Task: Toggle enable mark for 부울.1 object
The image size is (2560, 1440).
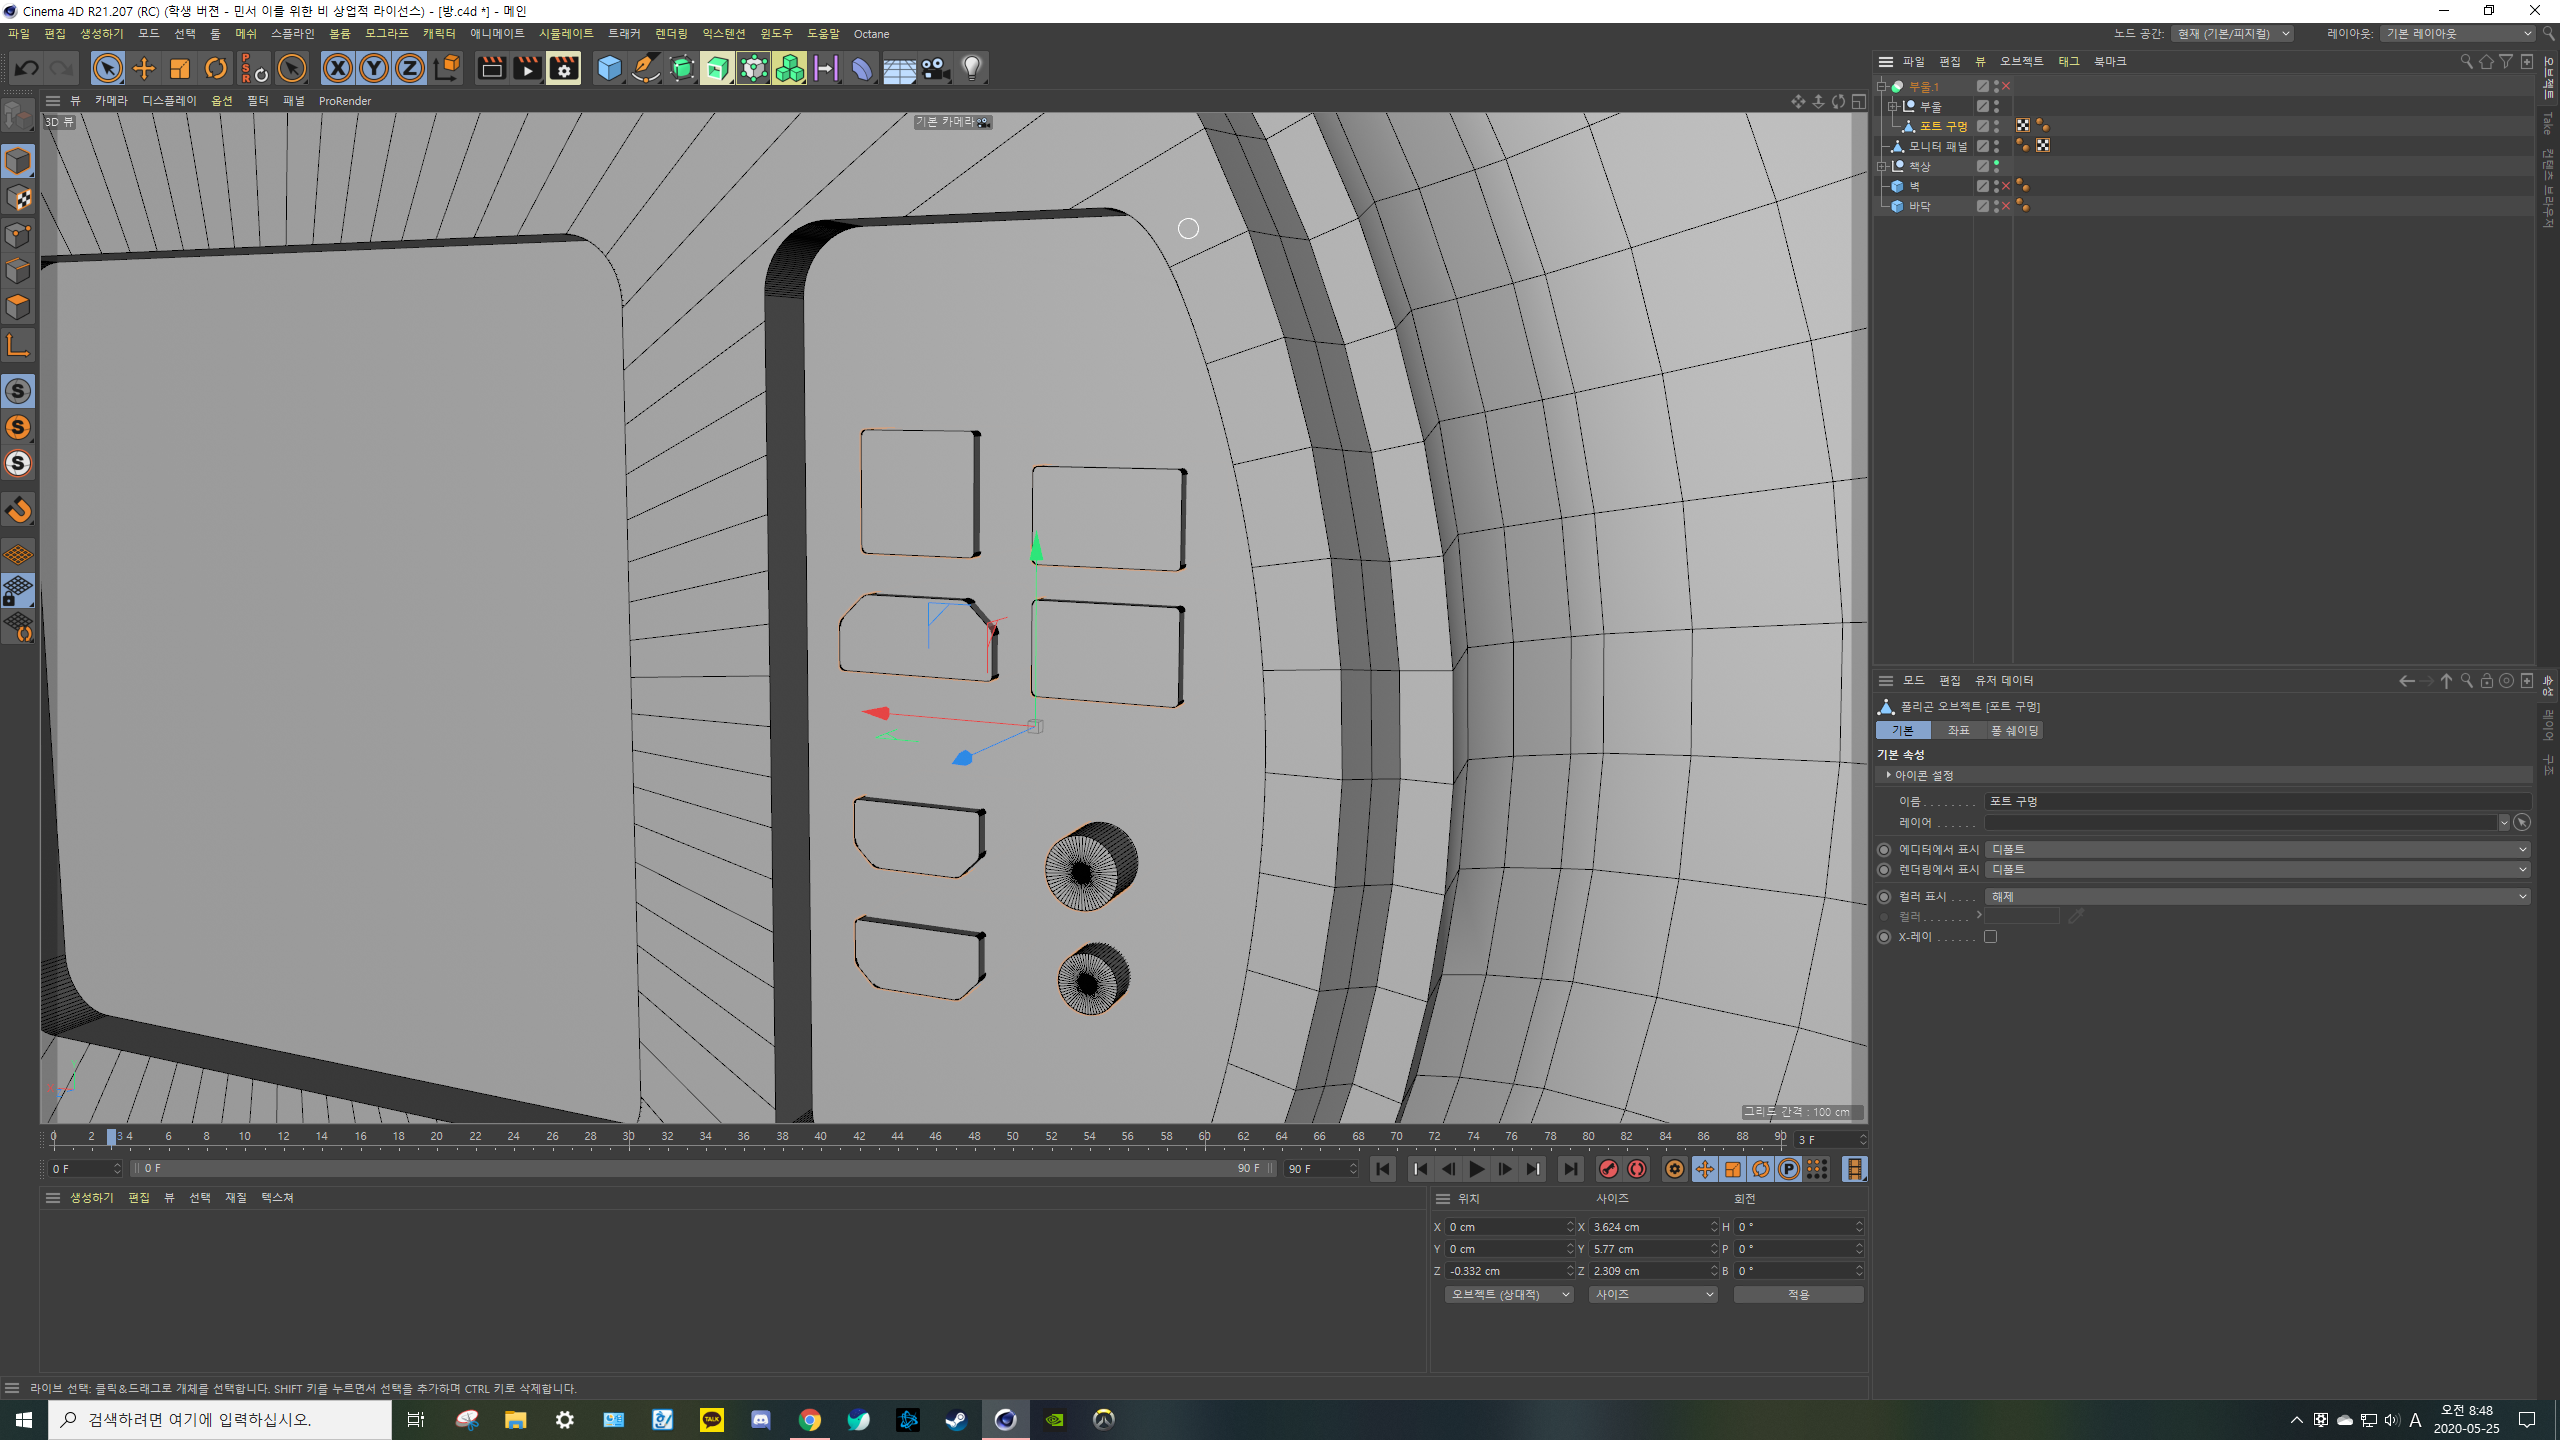Action: pyautogui.click(x=2006, y=87)
